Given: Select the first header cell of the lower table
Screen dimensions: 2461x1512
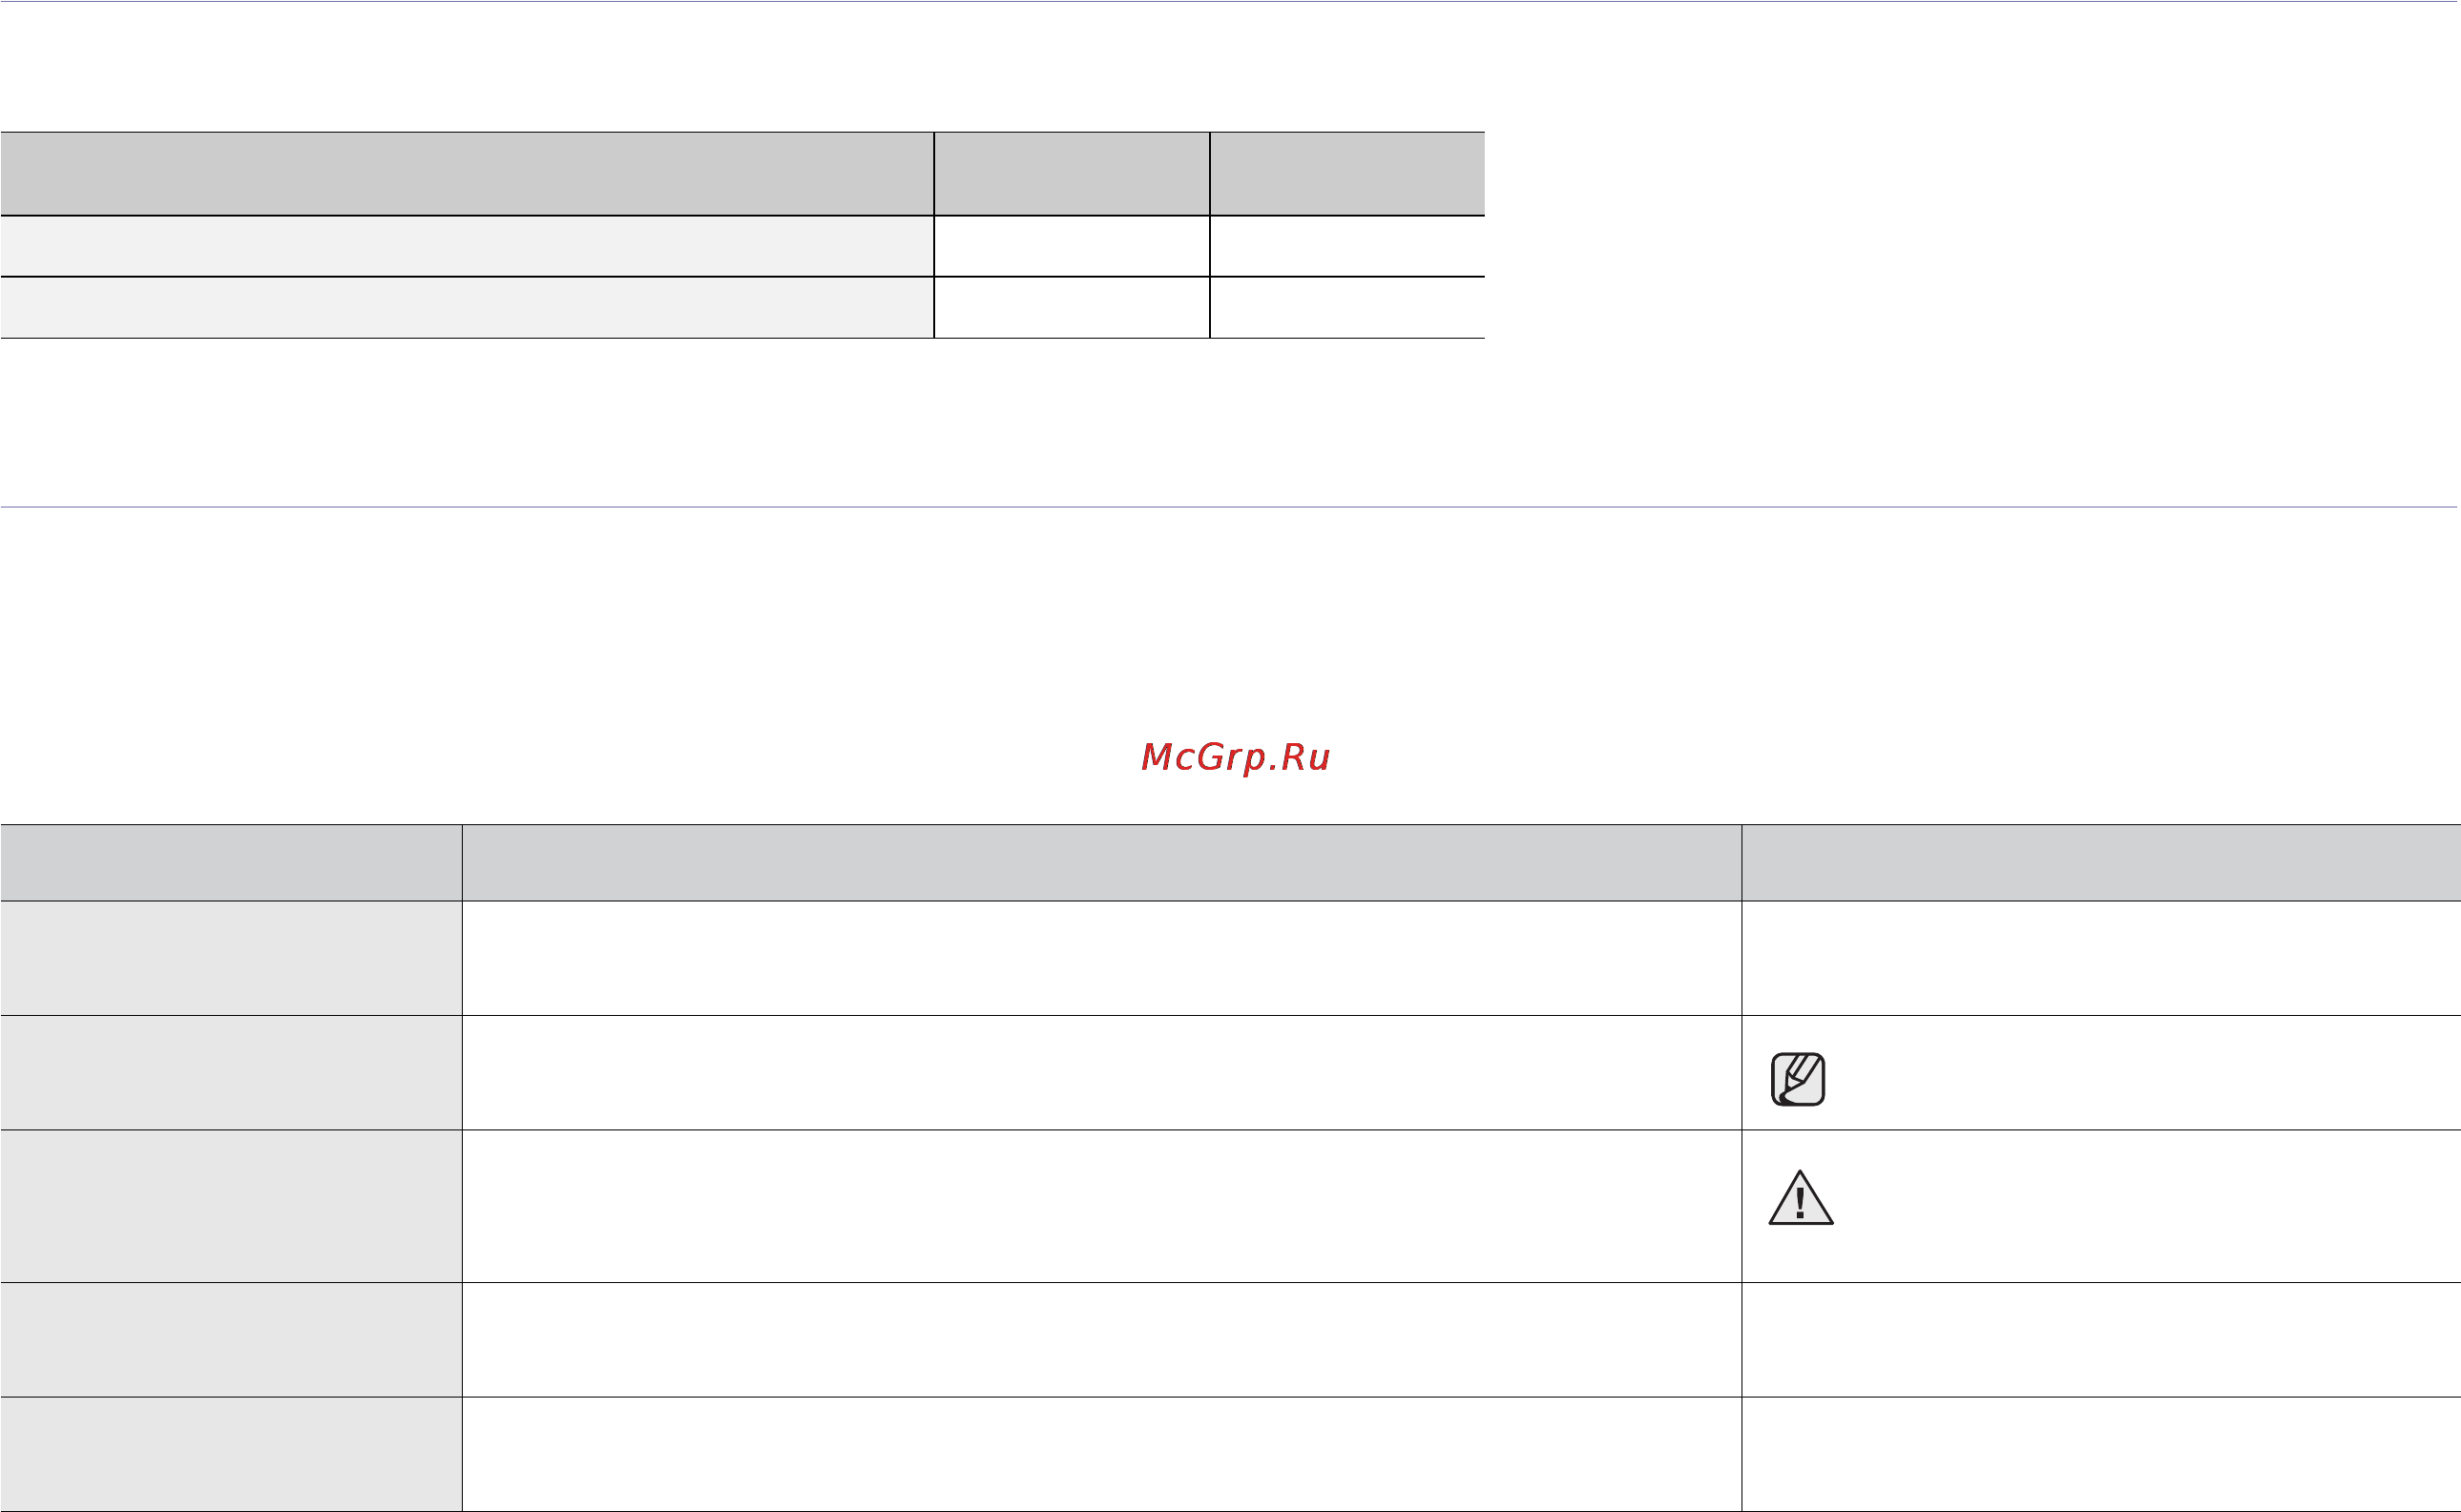Looking at the screenshot, I should coord(231,862).
